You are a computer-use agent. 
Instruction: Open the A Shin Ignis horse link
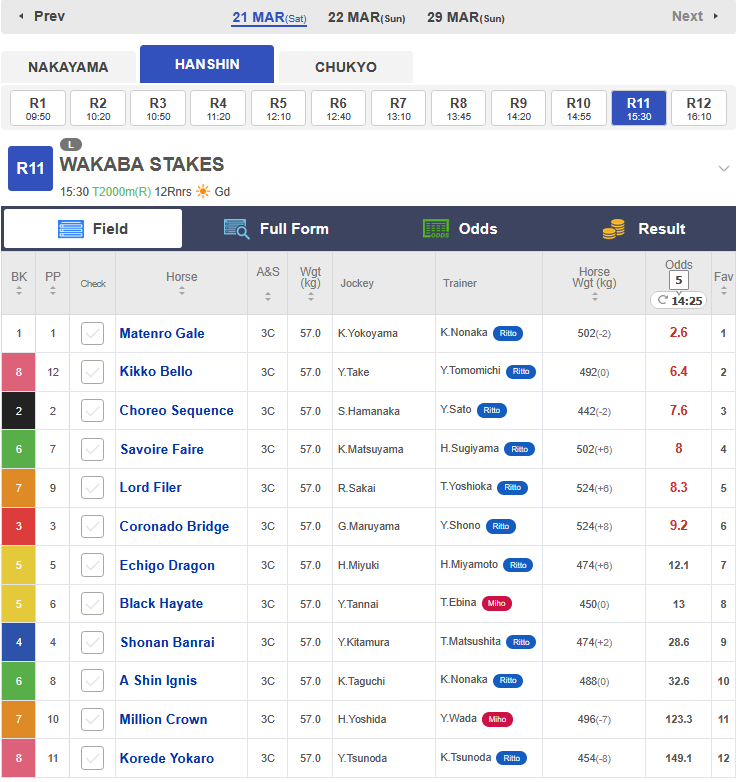[x=158, y=681]
